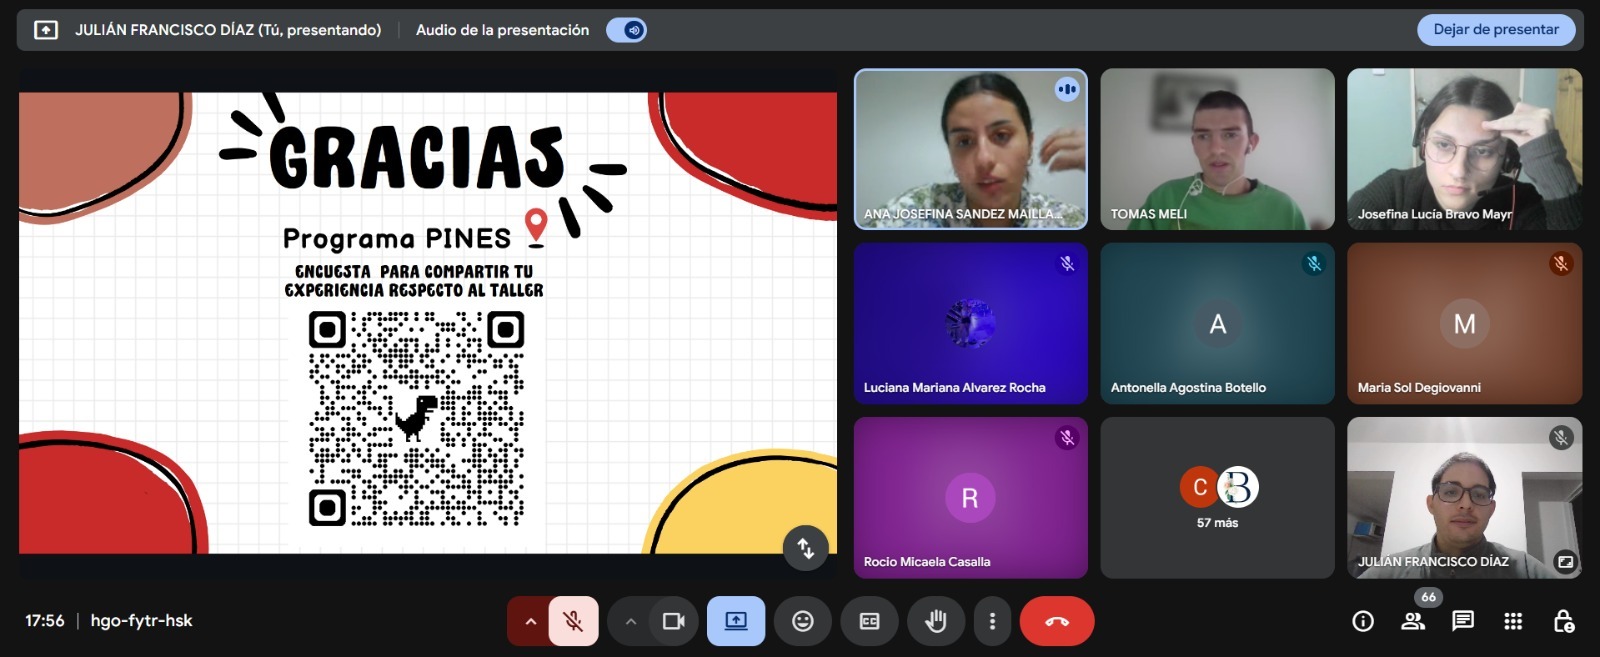Click the screen share presenting icon
Viewport: 1600px width, 657px height.
click(736, 621)
